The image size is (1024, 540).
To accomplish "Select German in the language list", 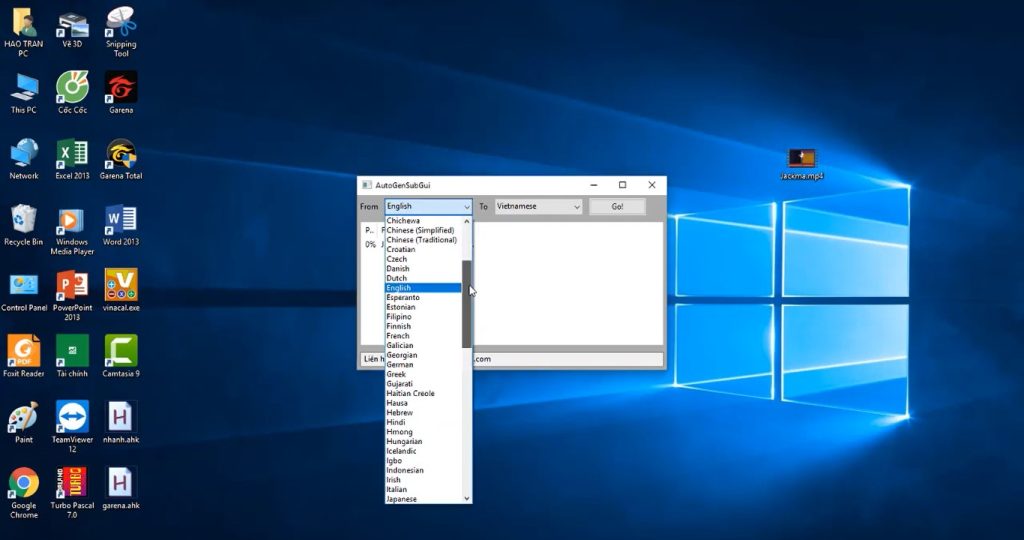I will click(400, 365).
